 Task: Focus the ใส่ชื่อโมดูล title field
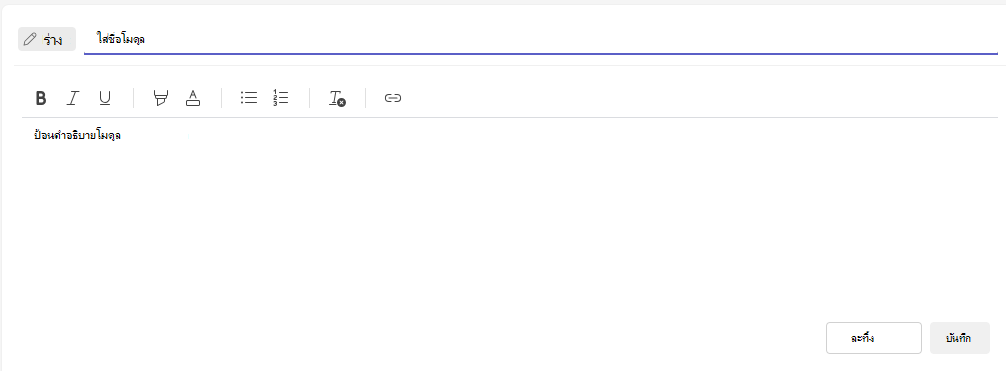pyautogui.click(x=540, y=40)
